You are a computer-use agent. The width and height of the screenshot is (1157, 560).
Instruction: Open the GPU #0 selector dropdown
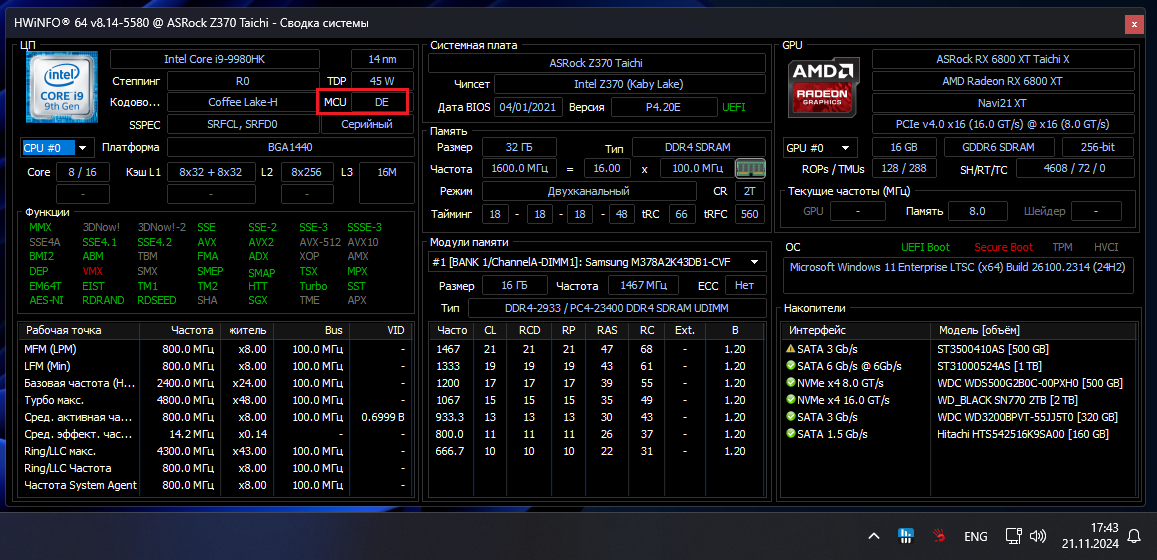click(x=821, y=148)
